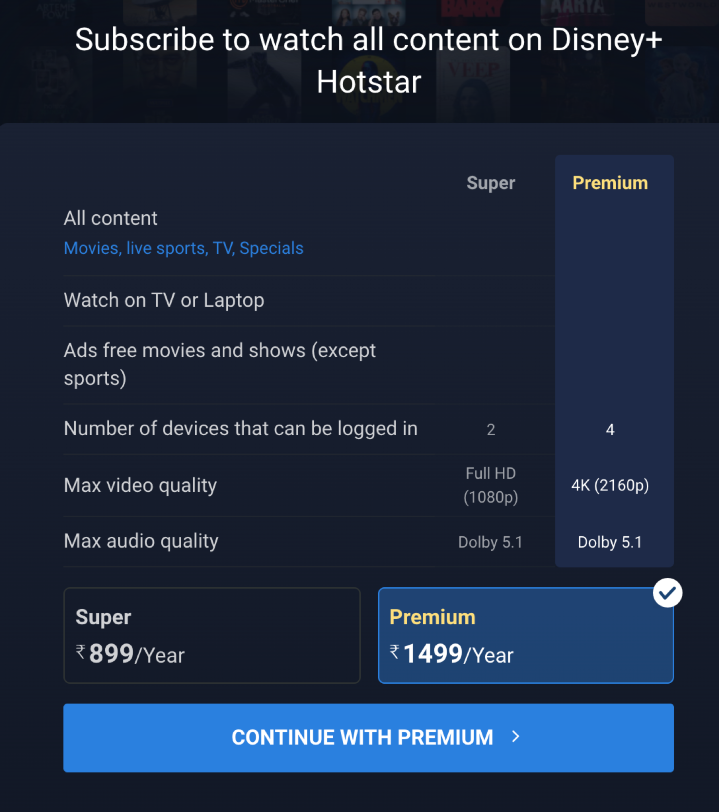Click the arrow chevron on Continue with Premium

point(515,736)
